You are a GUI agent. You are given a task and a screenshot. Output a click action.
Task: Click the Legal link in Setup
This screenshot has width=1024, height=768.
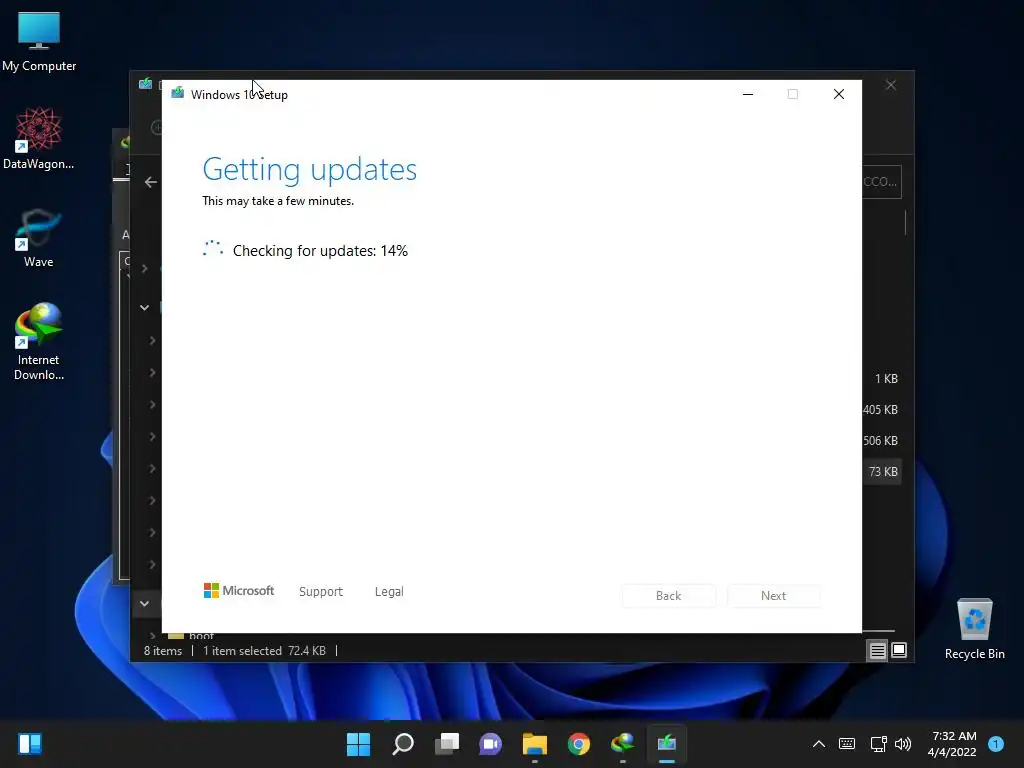[x=389, y=592]
